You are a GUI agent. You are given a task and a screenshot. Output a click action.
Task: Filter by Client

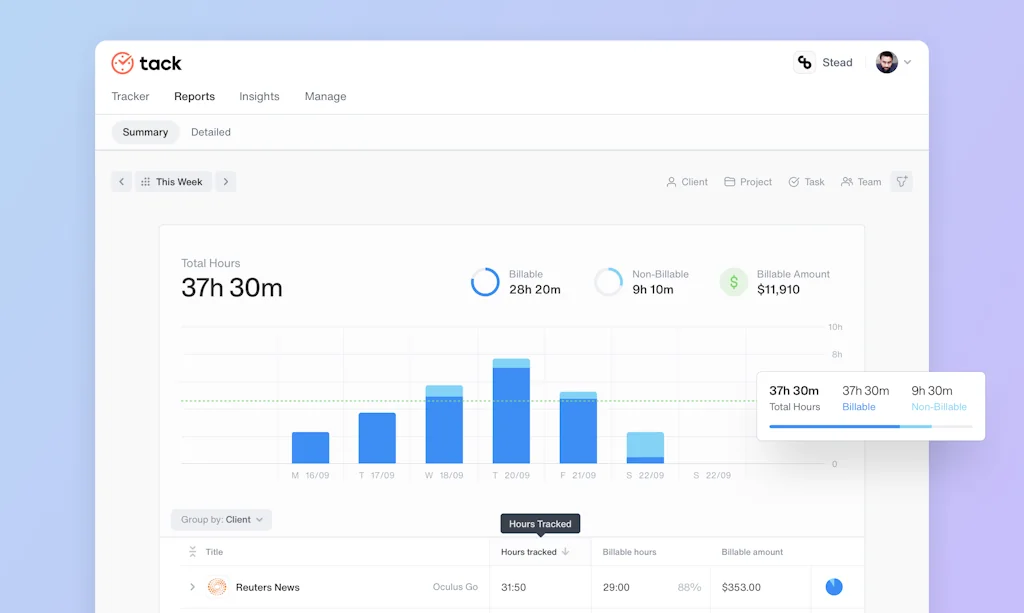click(686, 181)
